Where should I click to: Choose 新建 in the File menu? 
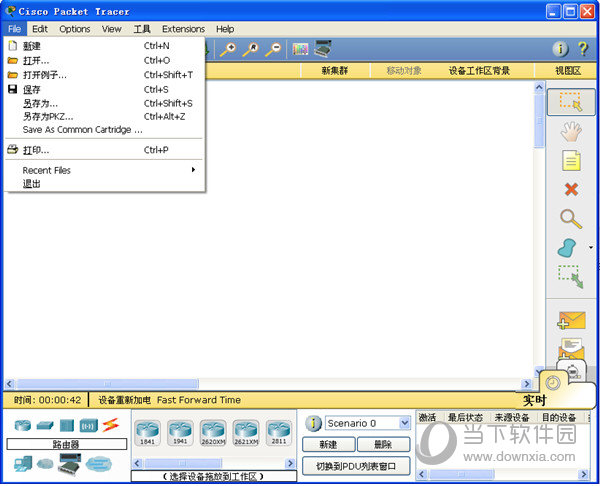pos(104,46)
